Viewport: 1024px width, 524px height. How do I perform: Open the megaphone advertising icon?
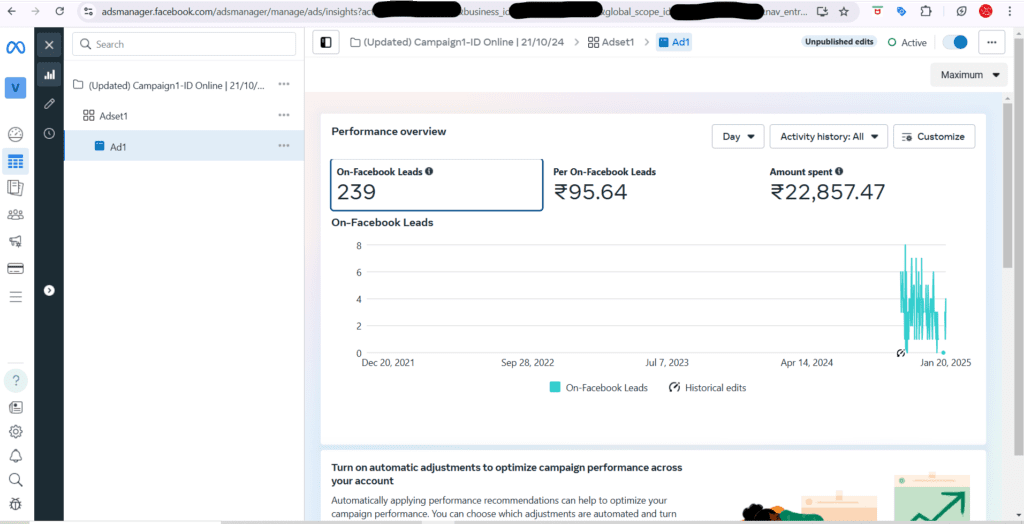click(x=16, y=241)
